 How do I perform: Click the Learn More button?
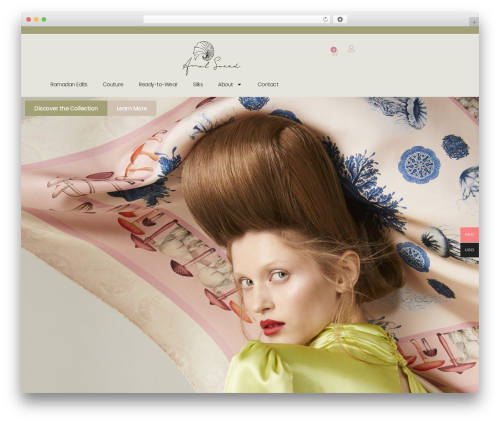coord(132,108)
